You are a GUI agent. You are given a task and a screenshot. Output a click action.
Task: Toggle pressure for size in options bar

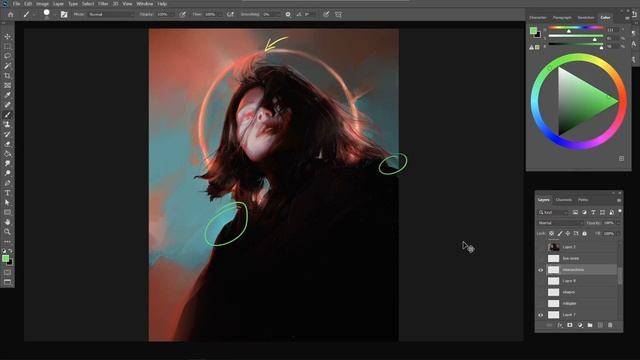click(x=326, y=14)
